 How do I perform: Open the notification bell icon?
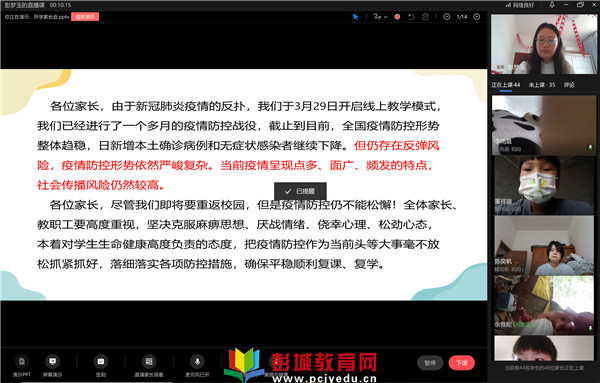point(552,5)
